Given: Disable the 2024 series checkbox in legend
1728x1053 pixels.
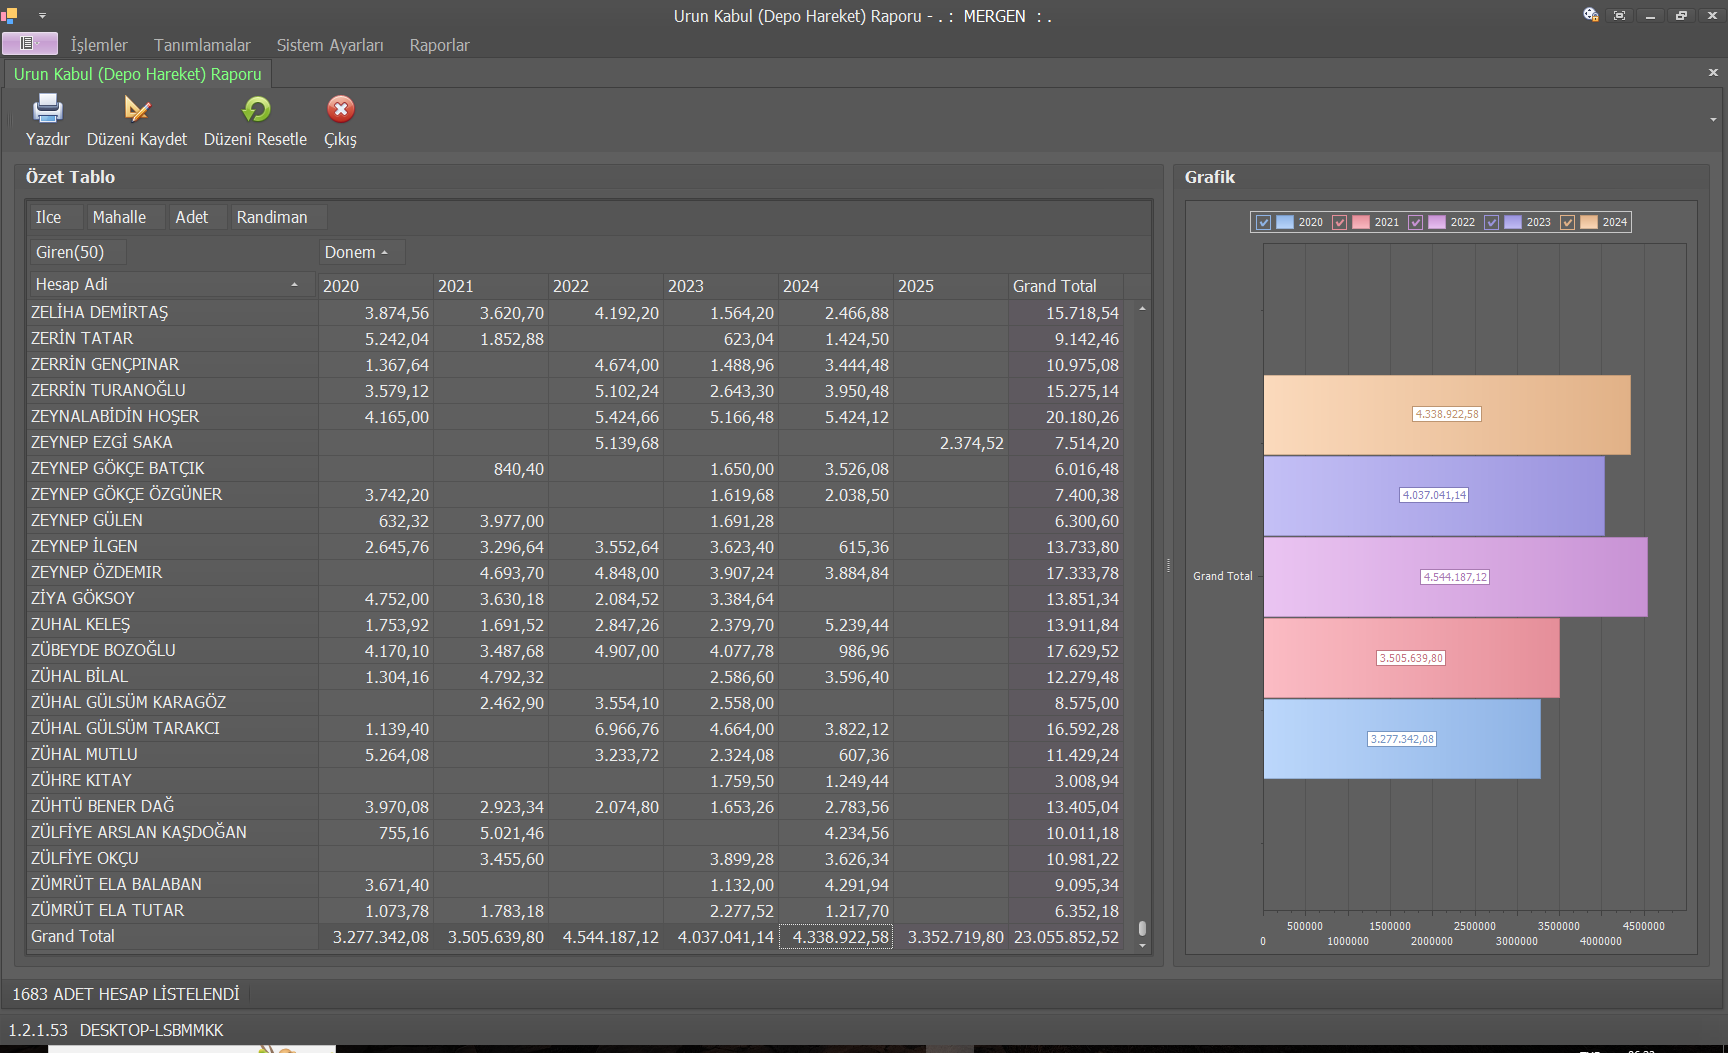Looking at the screenshot, I should pyautogui.click(x=1568, y=222).
